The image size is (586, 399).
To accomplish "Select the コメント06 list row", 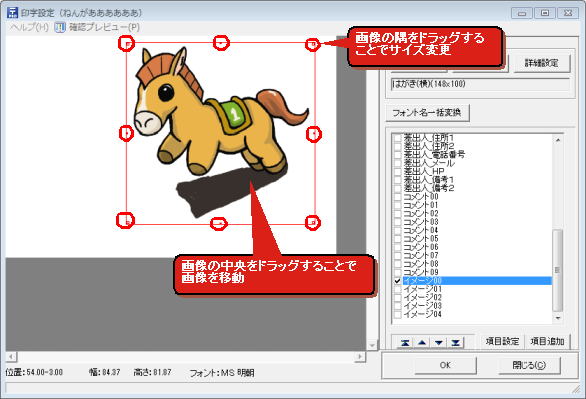I will point(476,247).
